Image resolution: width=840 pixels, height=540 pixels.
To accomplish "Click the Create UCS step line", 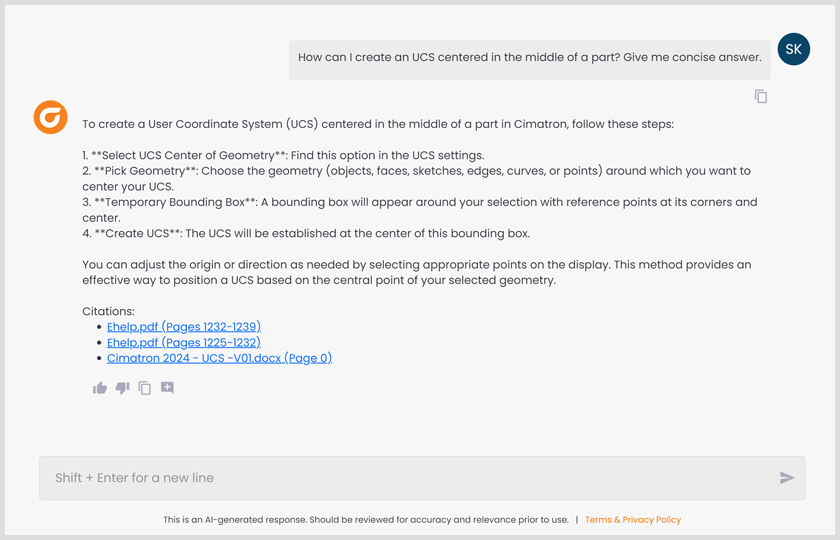I will tap(306, 234).
